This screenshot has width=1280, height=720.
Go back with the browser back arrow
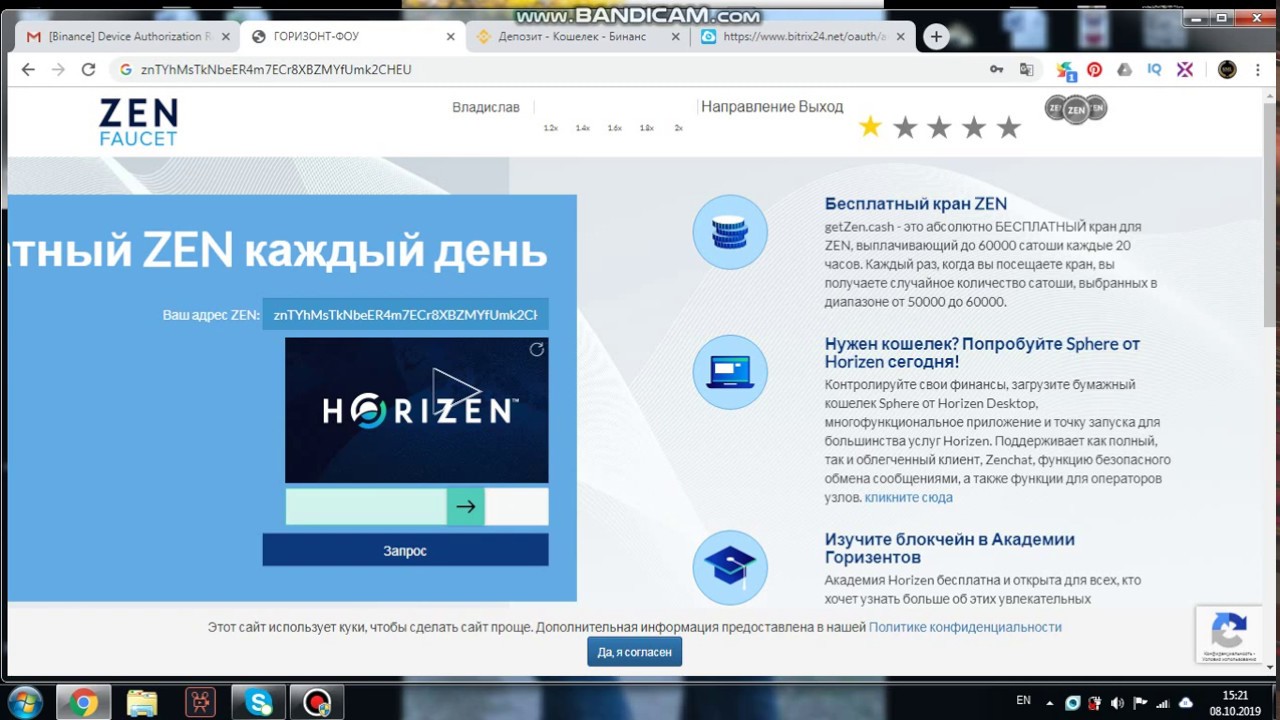point(28,69)
